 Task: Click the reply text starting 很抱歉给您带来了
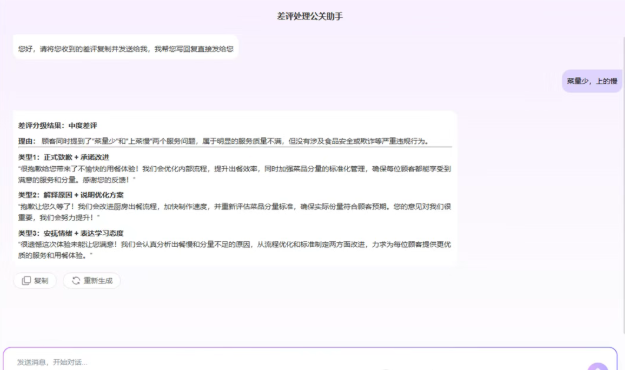click(x=234, y=174)
